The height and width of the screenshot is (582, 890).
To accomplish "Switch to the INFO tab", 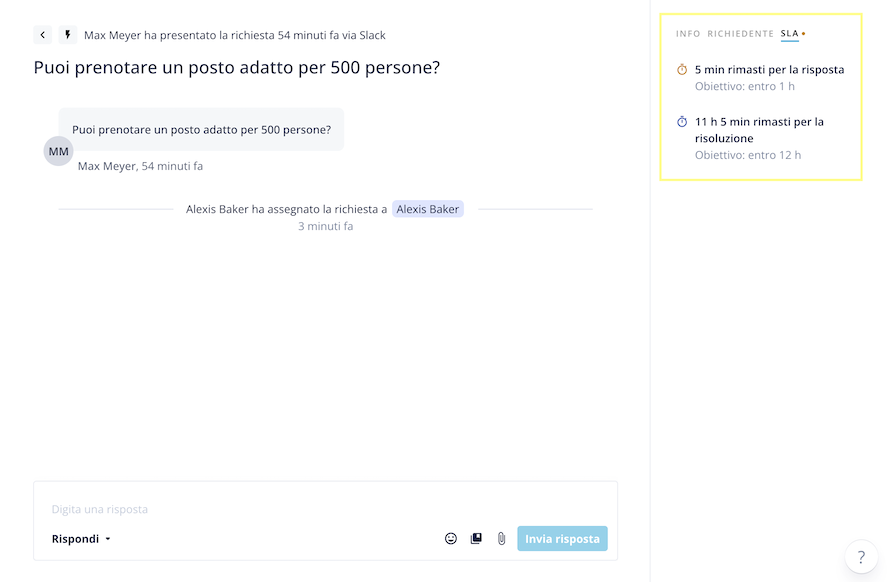I will [x=688, y=34].
